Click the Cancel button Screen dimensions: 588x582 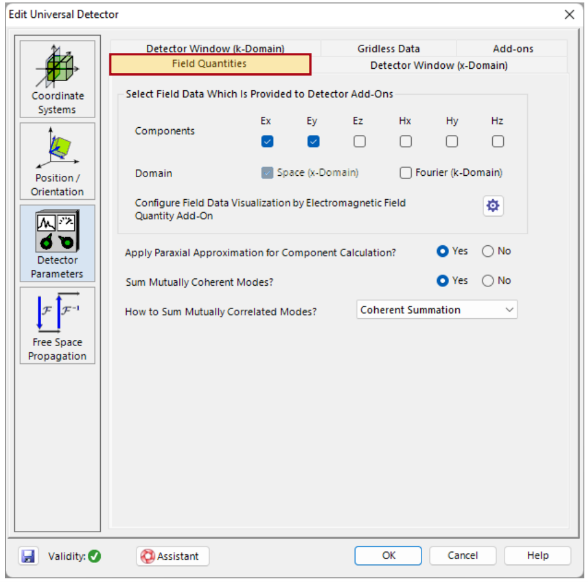[x=463, y=555]
